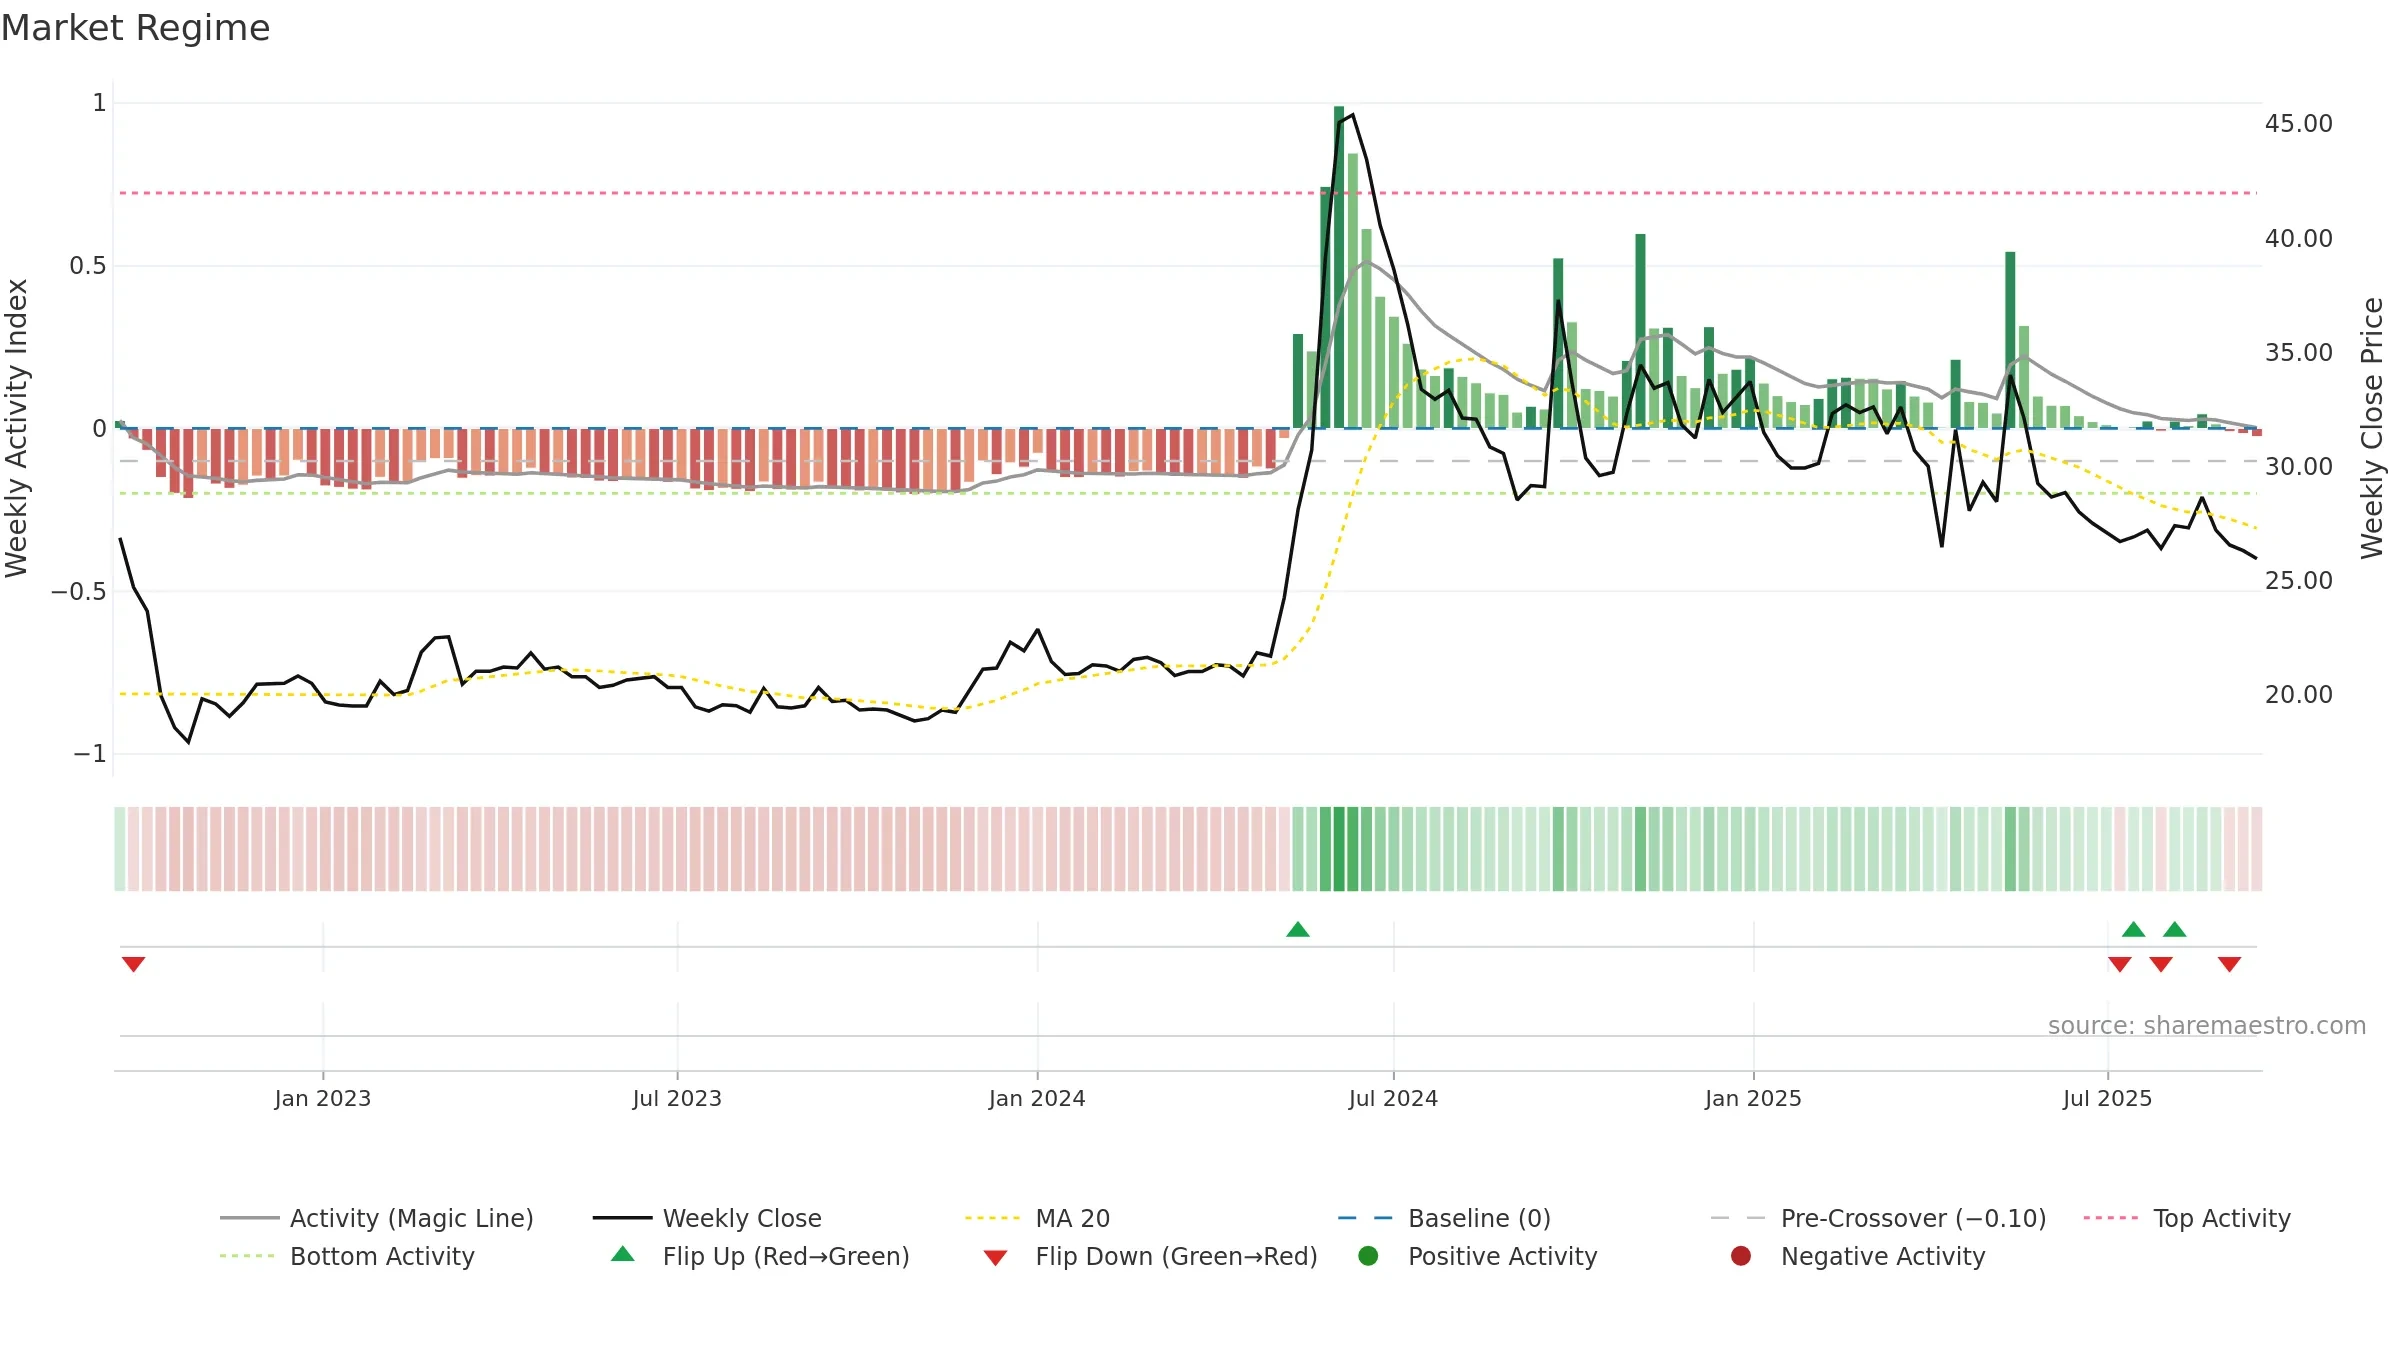2400x1350 pixels.
Task: Click the Jul 2024 axis label
Action: (x=1393, y=1099)
